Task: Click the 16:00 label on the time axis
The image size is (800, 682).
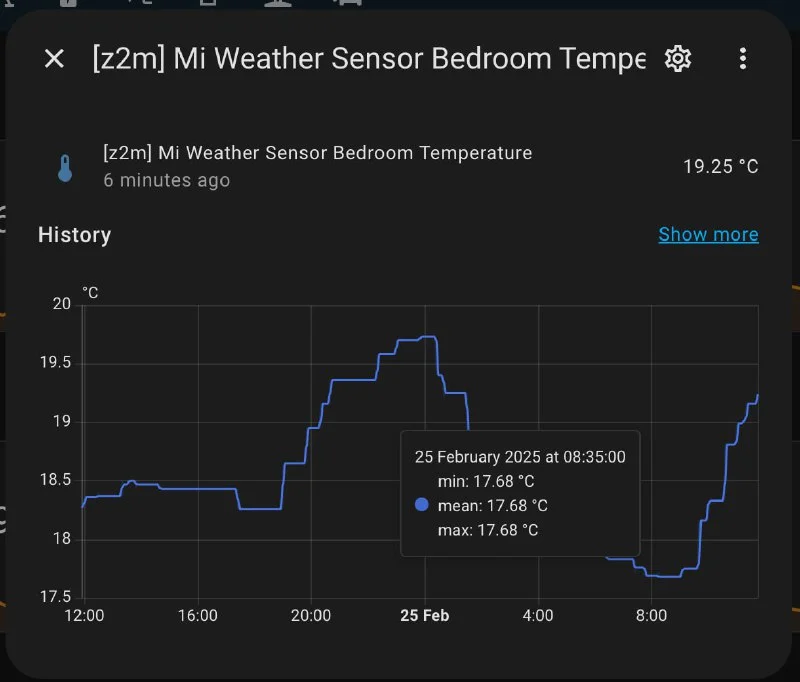Action: tap(198, 616)
